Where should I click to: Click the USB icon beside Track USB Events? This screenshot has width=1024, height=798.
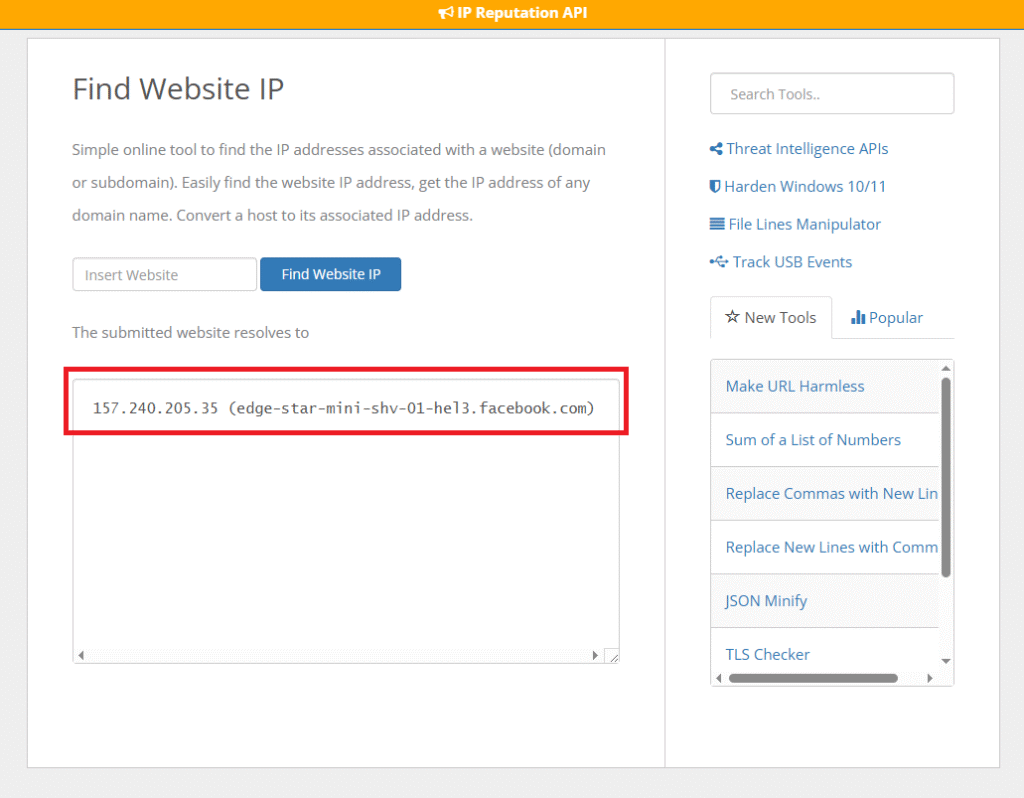(719, 262)
